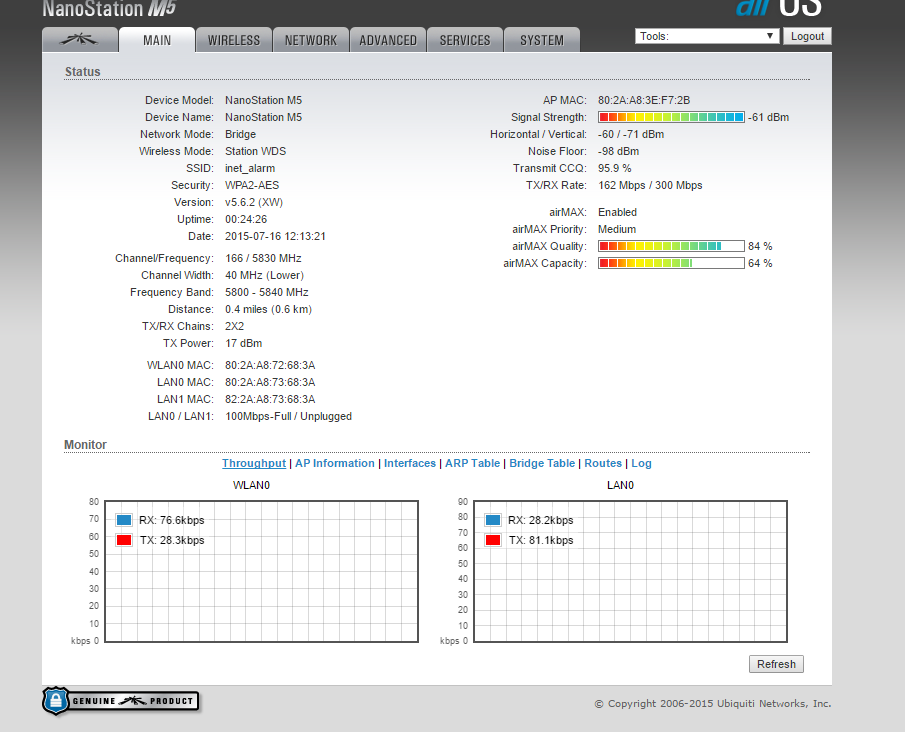Click the Distance value 0.4 miles
905x732 pixels.
point(268,309)
